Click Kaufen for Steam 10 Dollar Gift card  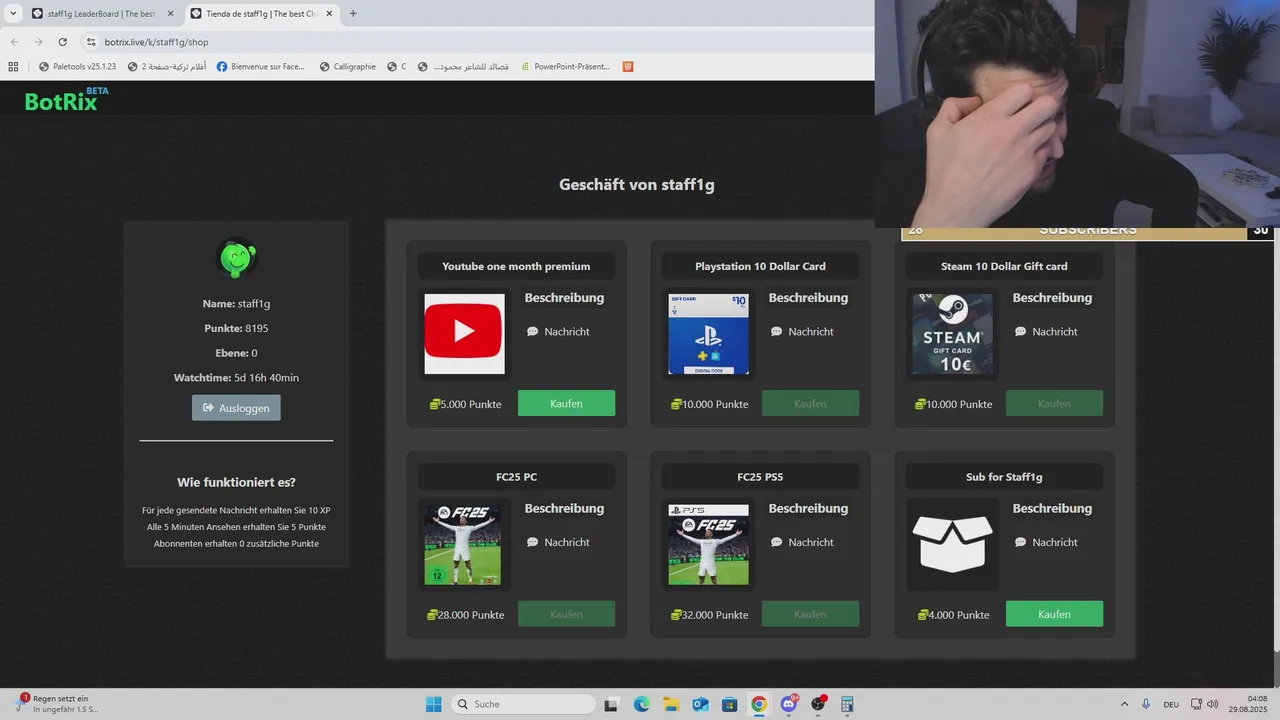pyautogui.click(x=1054, y=403)
